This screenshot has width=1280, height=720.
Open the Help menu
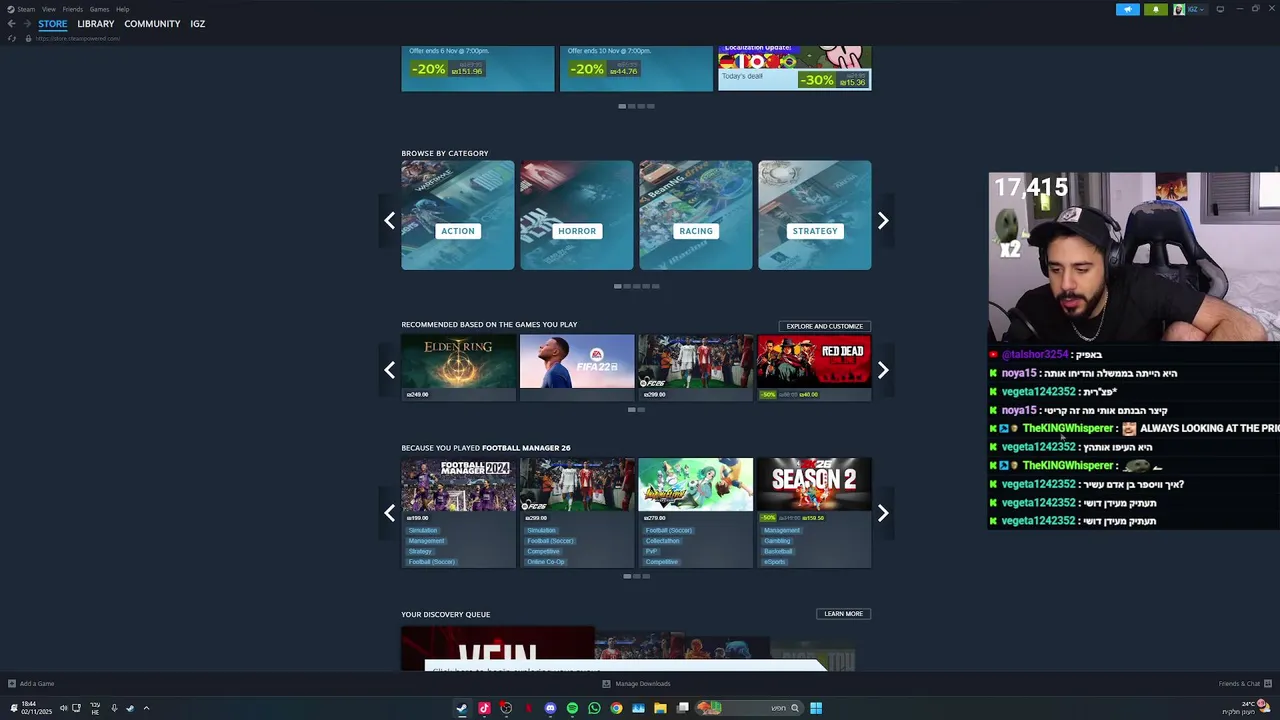[122, 9]
